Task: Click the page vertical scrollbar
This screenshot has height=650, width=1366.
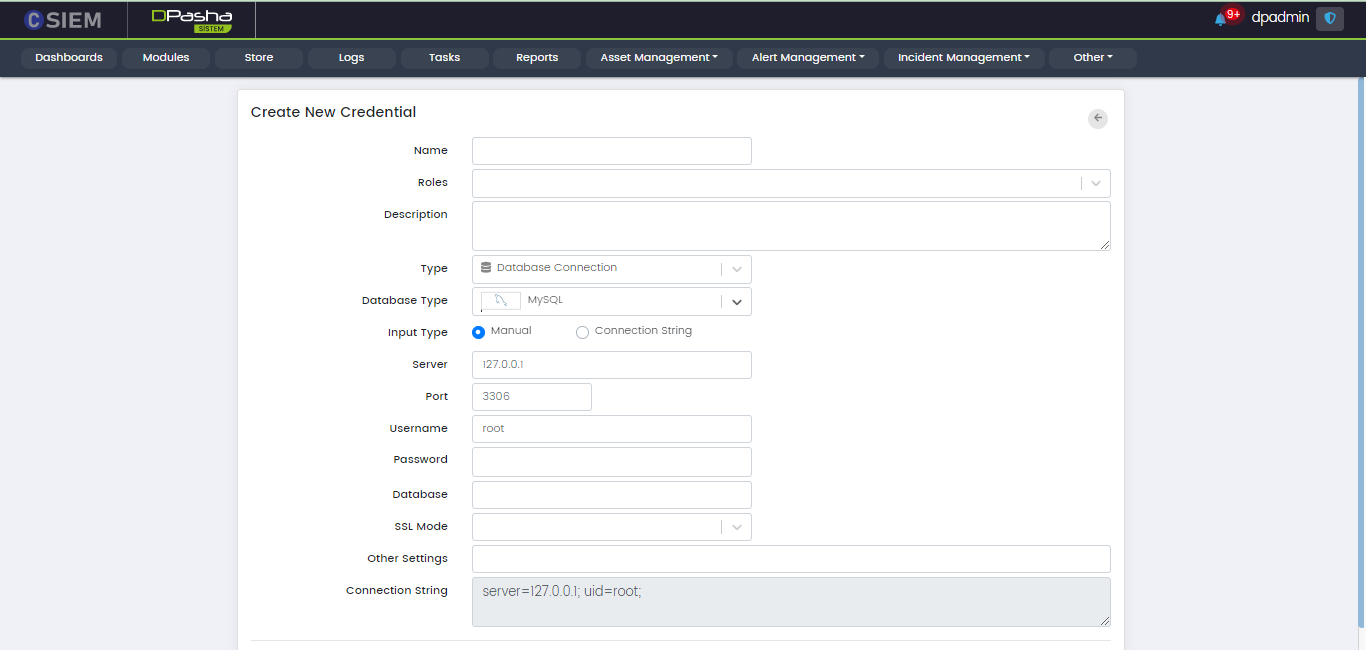Action: pos(1360,300)
